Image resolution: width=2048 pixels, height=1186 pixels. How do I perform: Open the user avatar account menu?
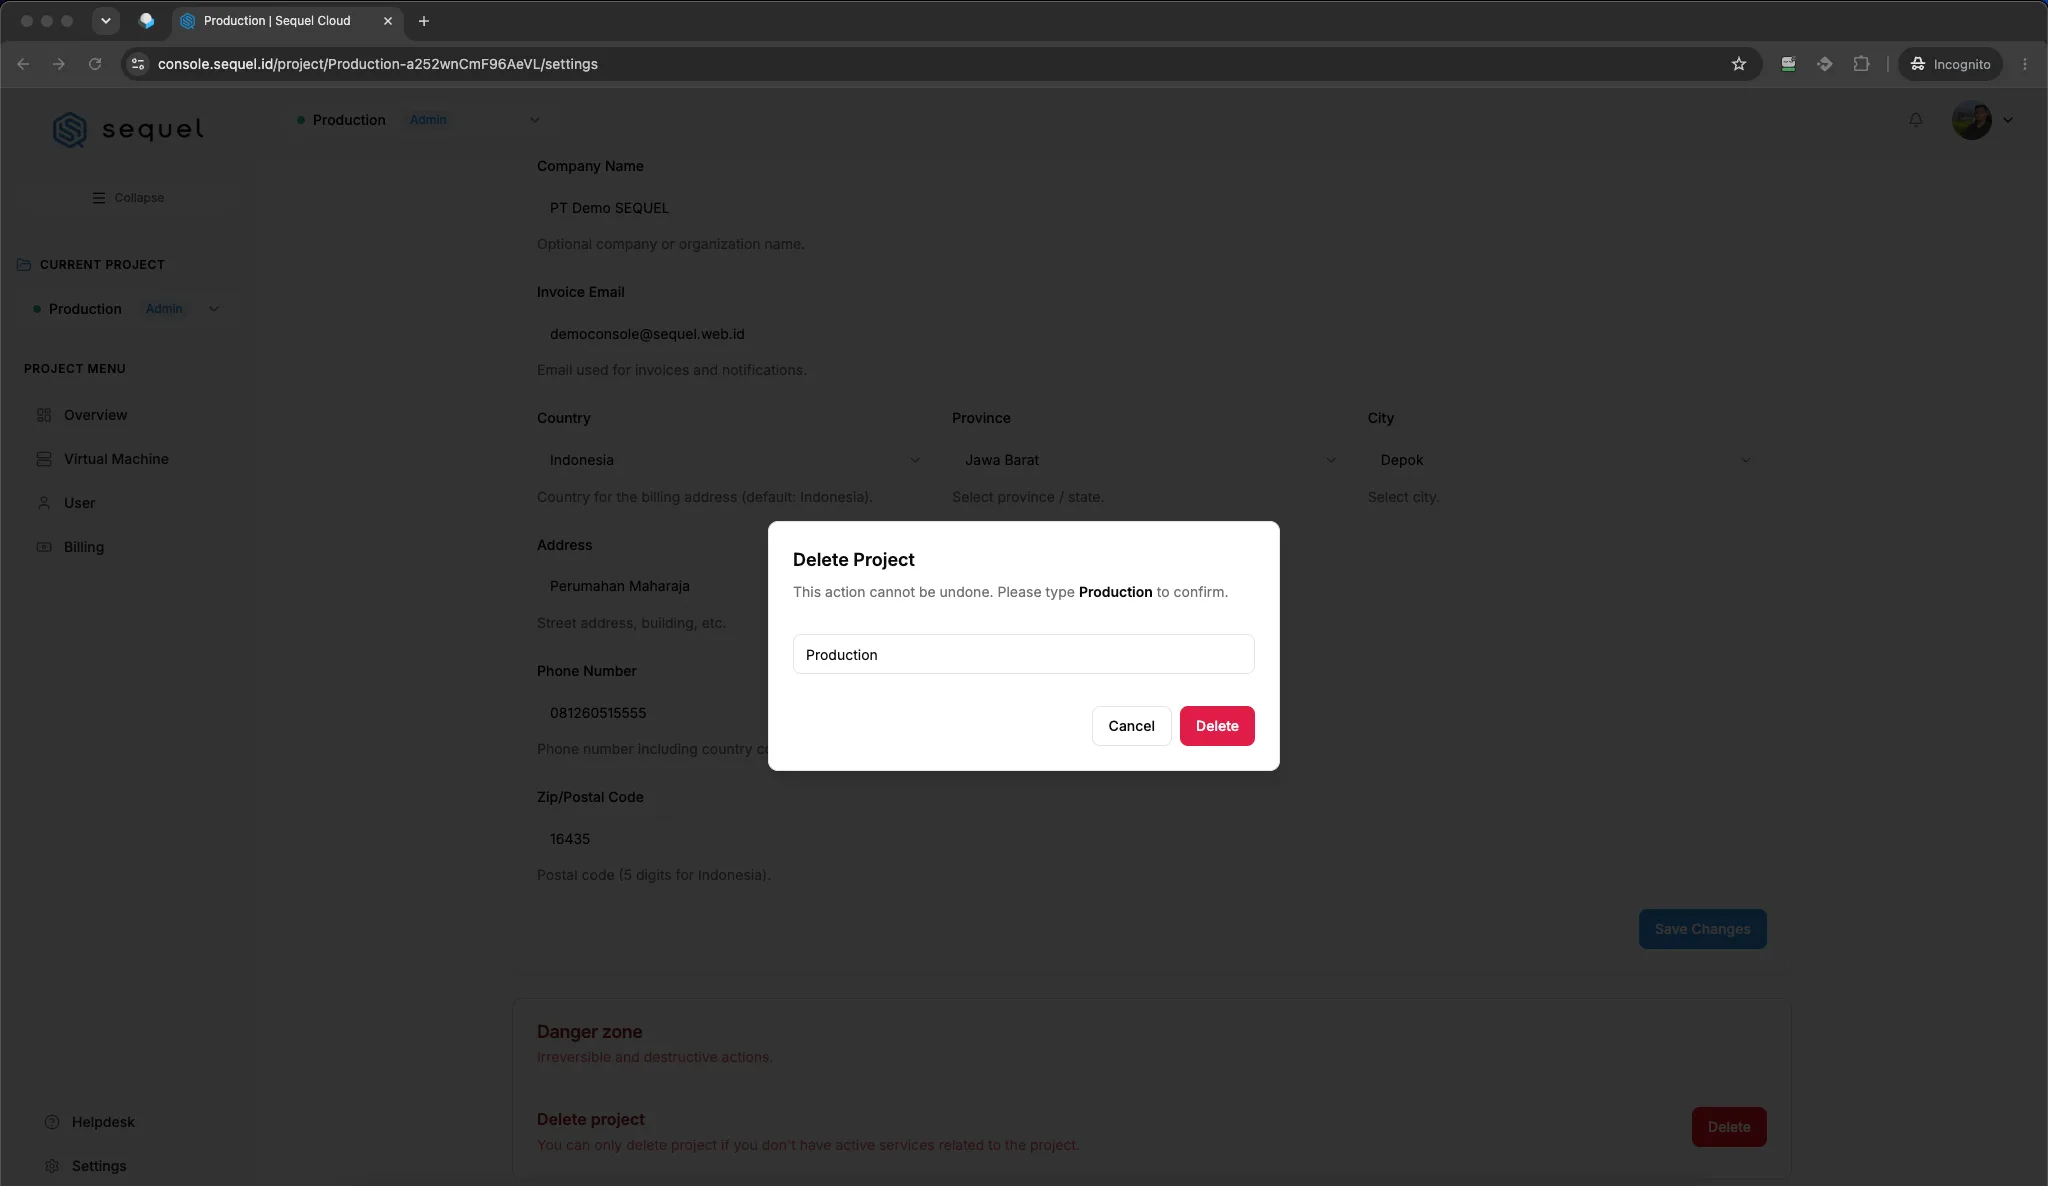[1982, 120]
